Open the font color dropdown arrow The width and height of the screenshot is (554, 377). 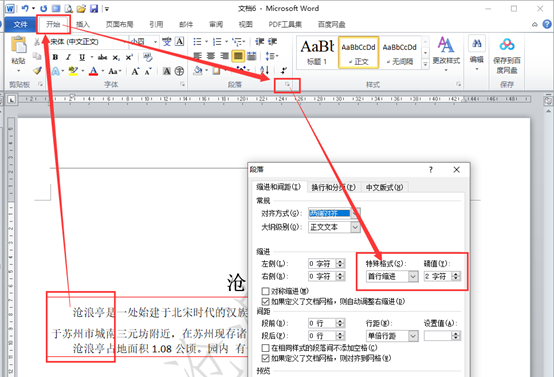[x=103, y=71]
